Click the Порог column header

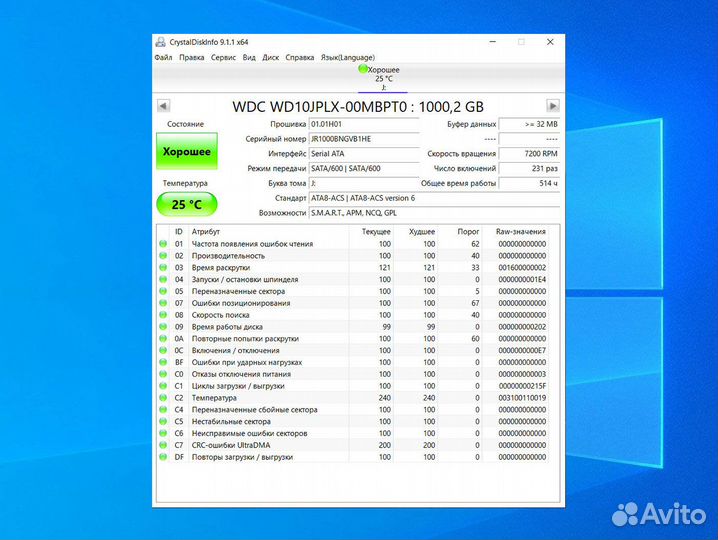(460, 232)
